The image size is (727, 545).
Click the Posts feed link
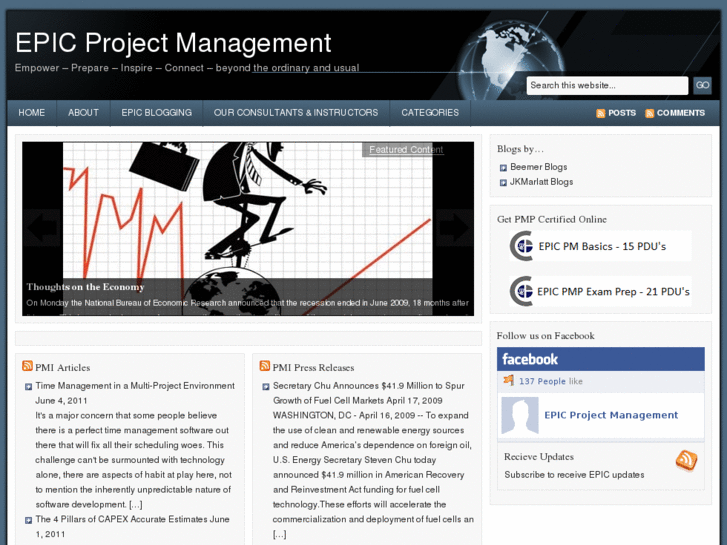tap(622, 113)
